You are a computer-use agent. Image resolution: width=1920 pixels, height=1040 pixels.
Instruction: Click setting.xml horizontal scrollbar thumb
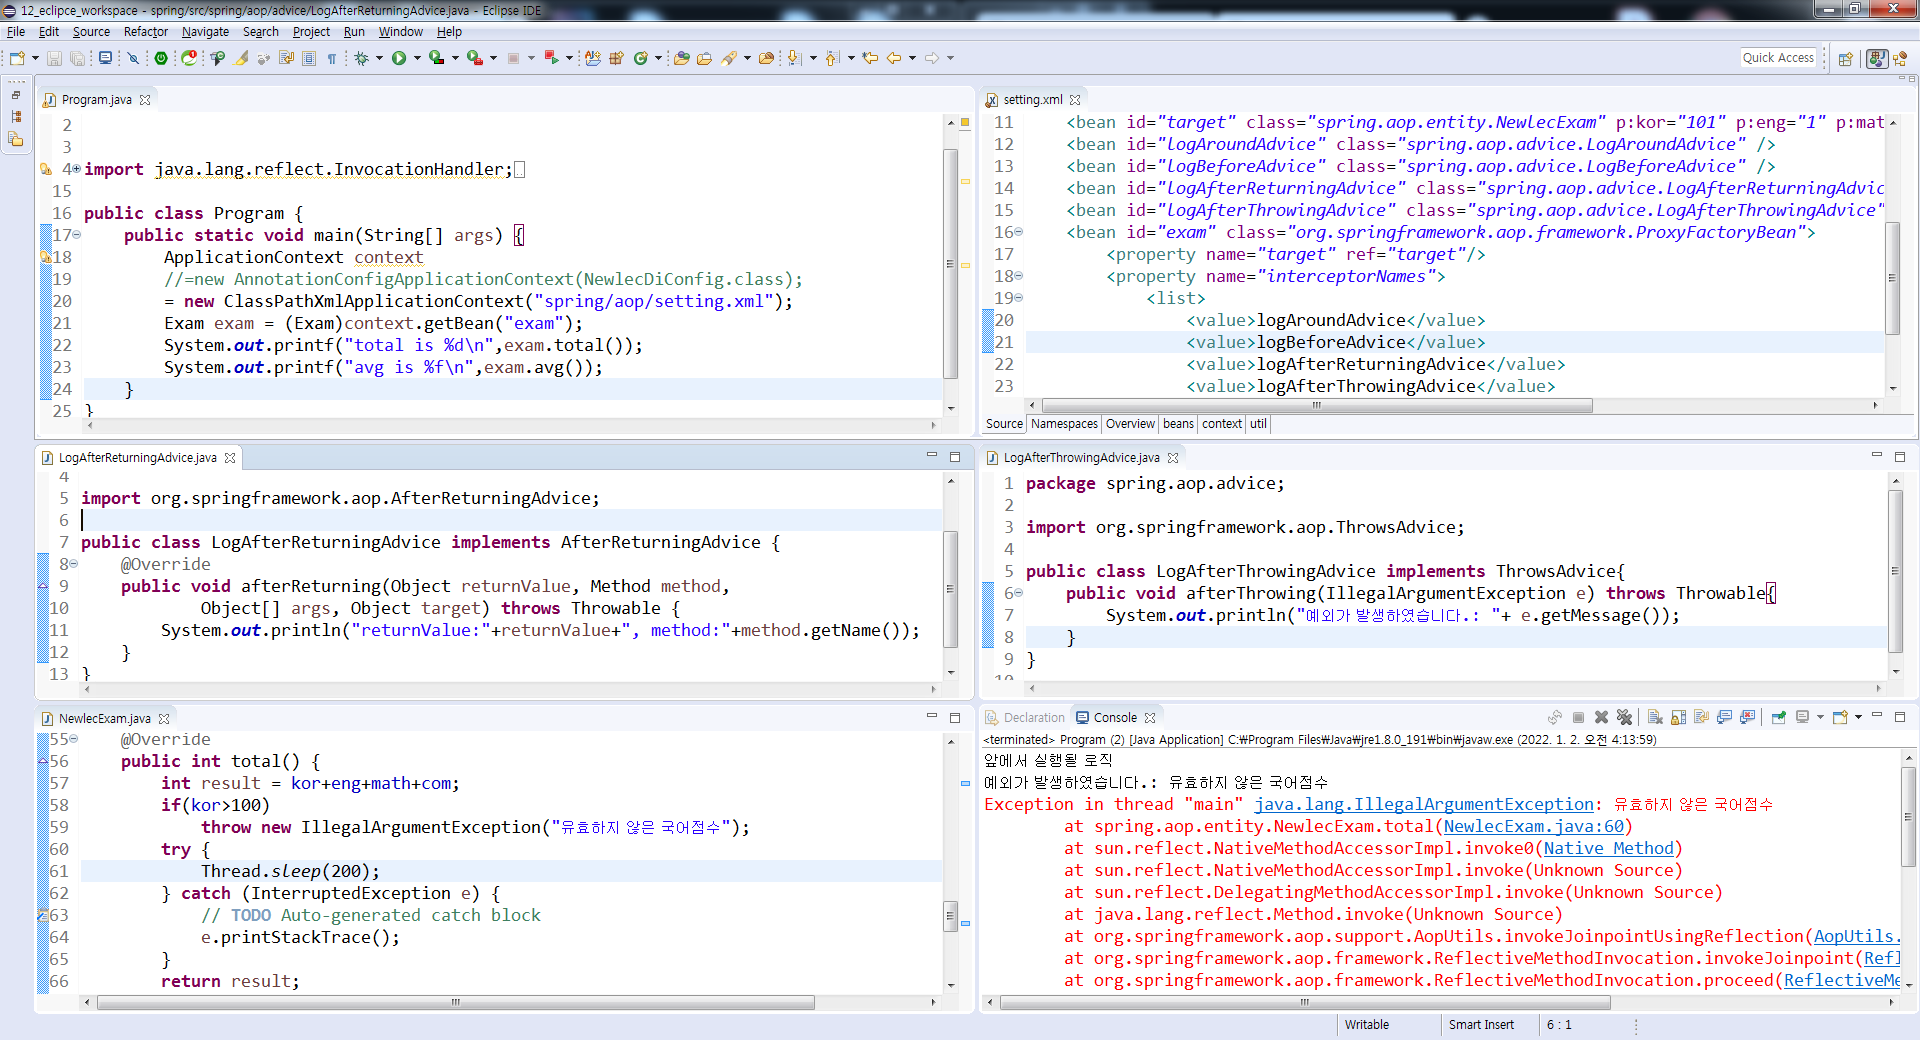(x=1316, y=406)
